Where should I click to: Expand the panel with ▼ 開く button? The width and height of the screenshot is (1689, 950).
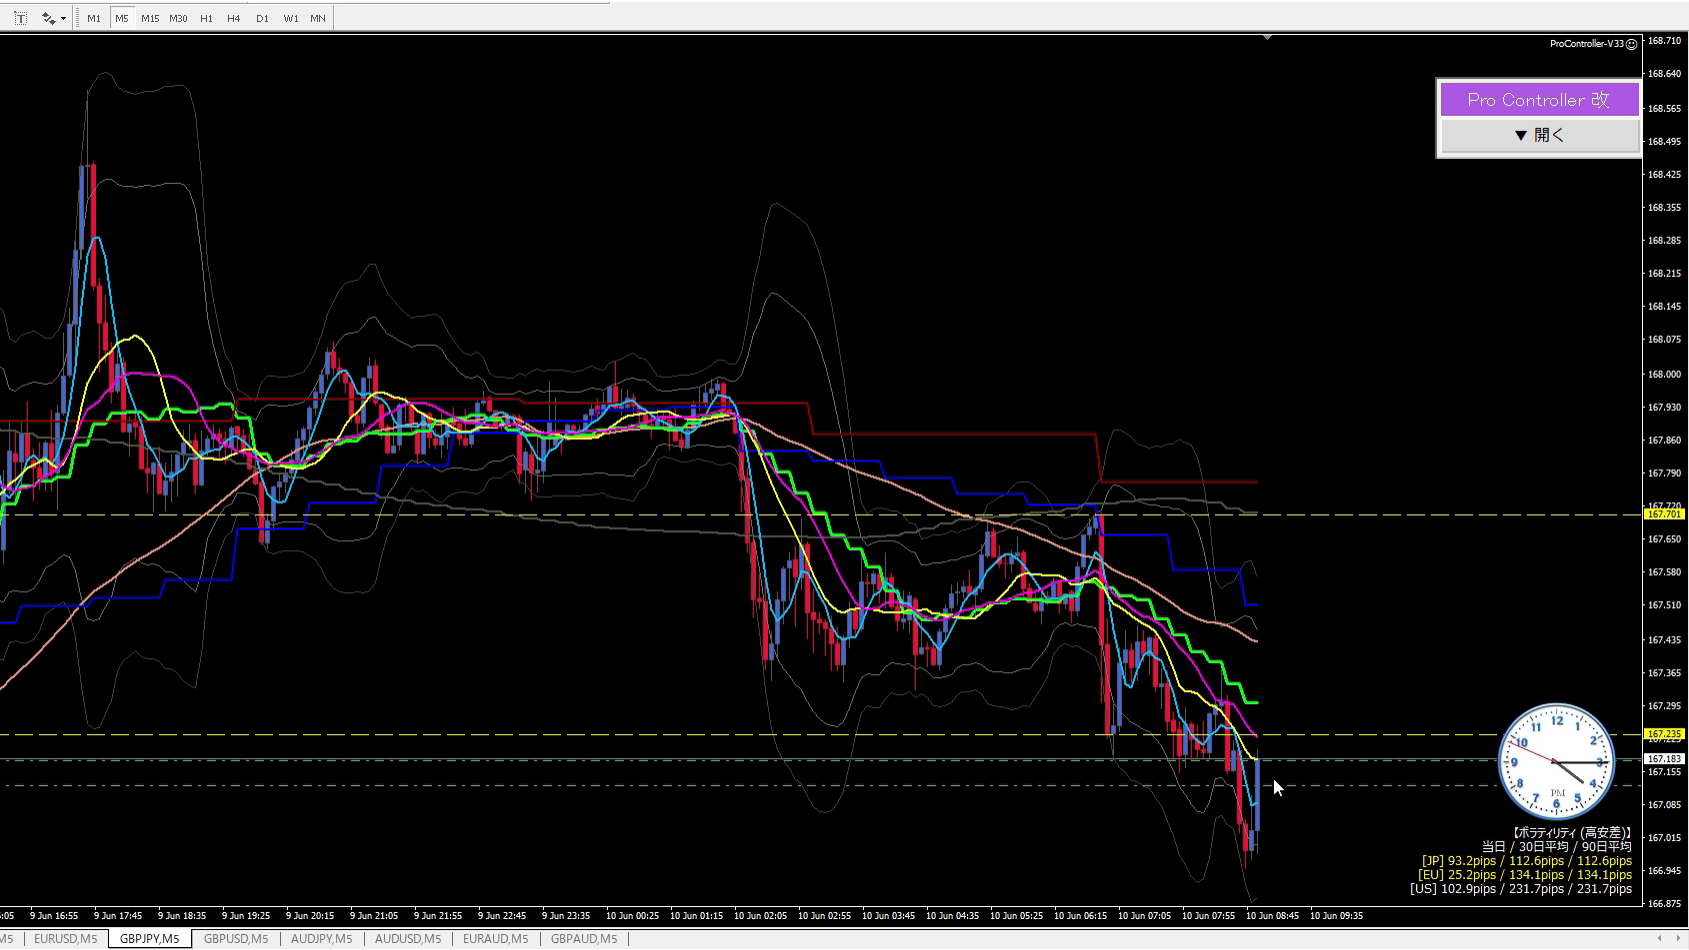[1538, 135]
